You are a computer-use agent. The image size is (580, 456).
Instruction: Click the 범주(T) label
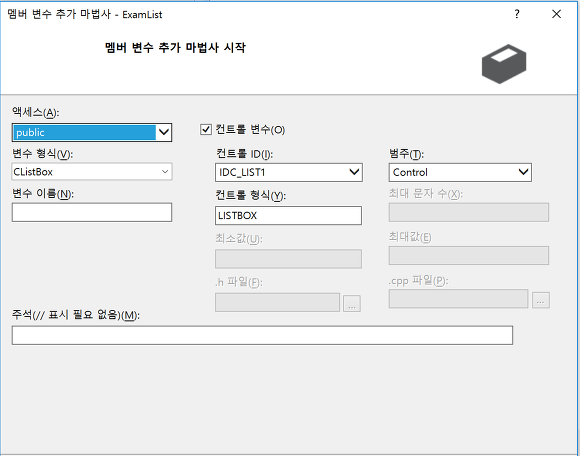click(406, 153)
